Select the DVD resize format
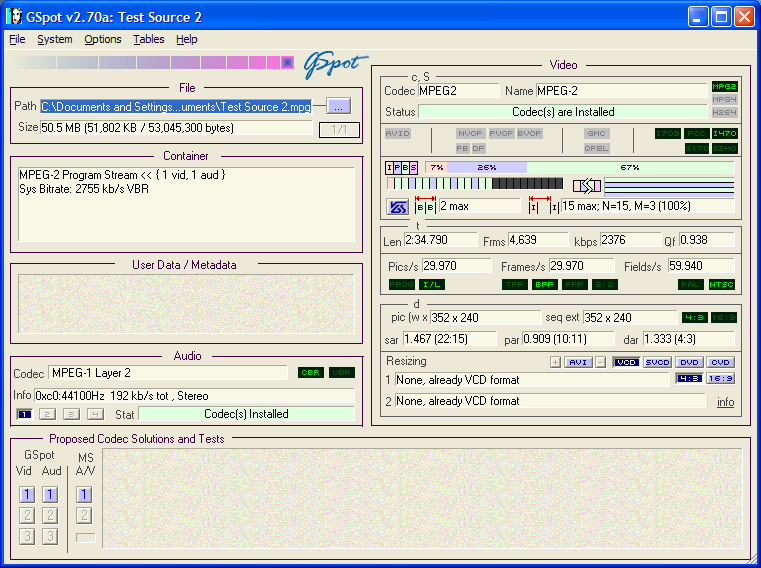 click(x=689, y=362)
